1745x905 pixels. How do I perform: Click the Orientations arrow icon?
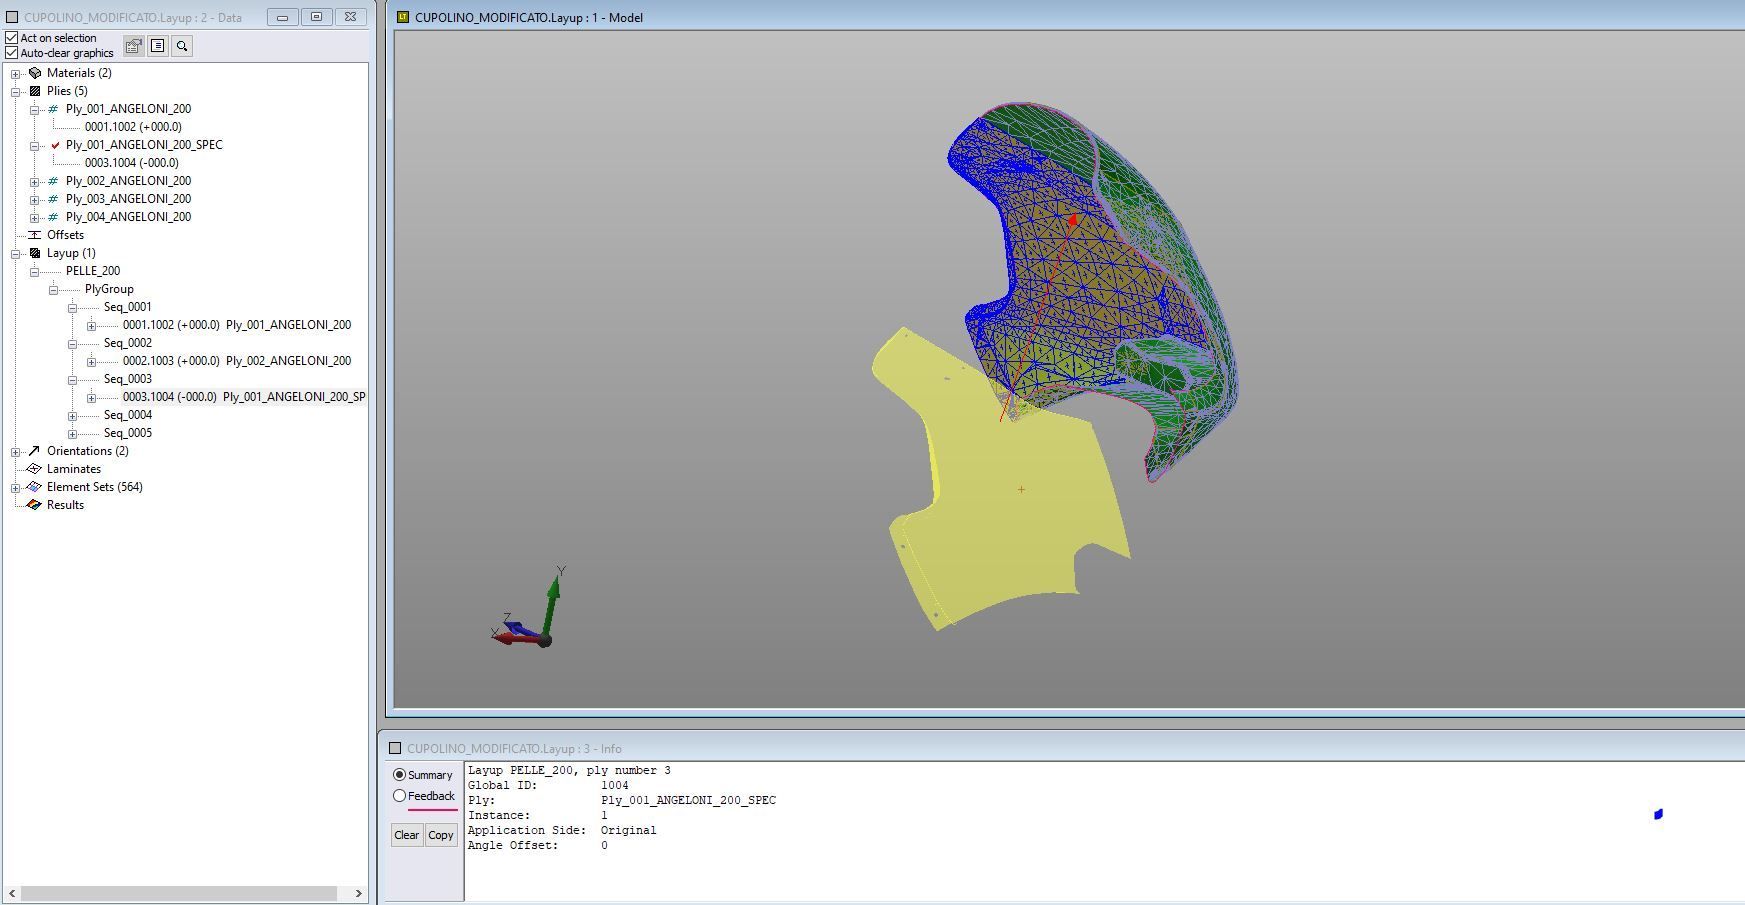click(x=35, y=451)
